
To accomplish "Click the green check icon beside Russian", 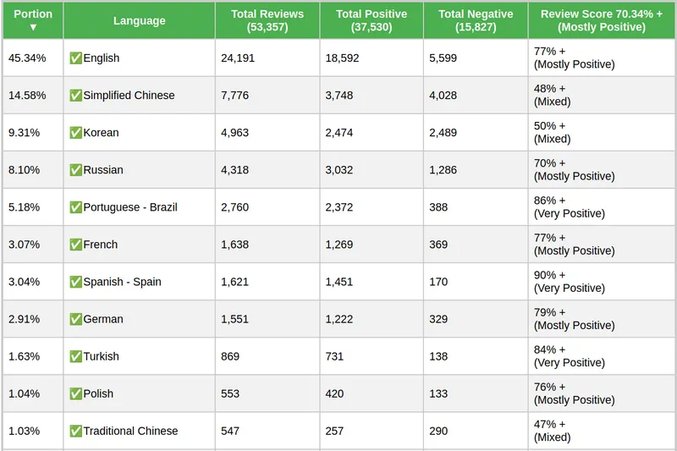I will (76, 170).
